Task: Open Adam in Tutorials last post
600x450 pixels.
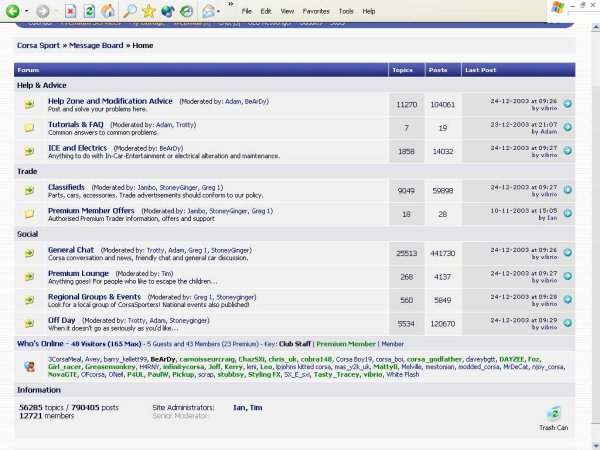Action: point(549,132)
